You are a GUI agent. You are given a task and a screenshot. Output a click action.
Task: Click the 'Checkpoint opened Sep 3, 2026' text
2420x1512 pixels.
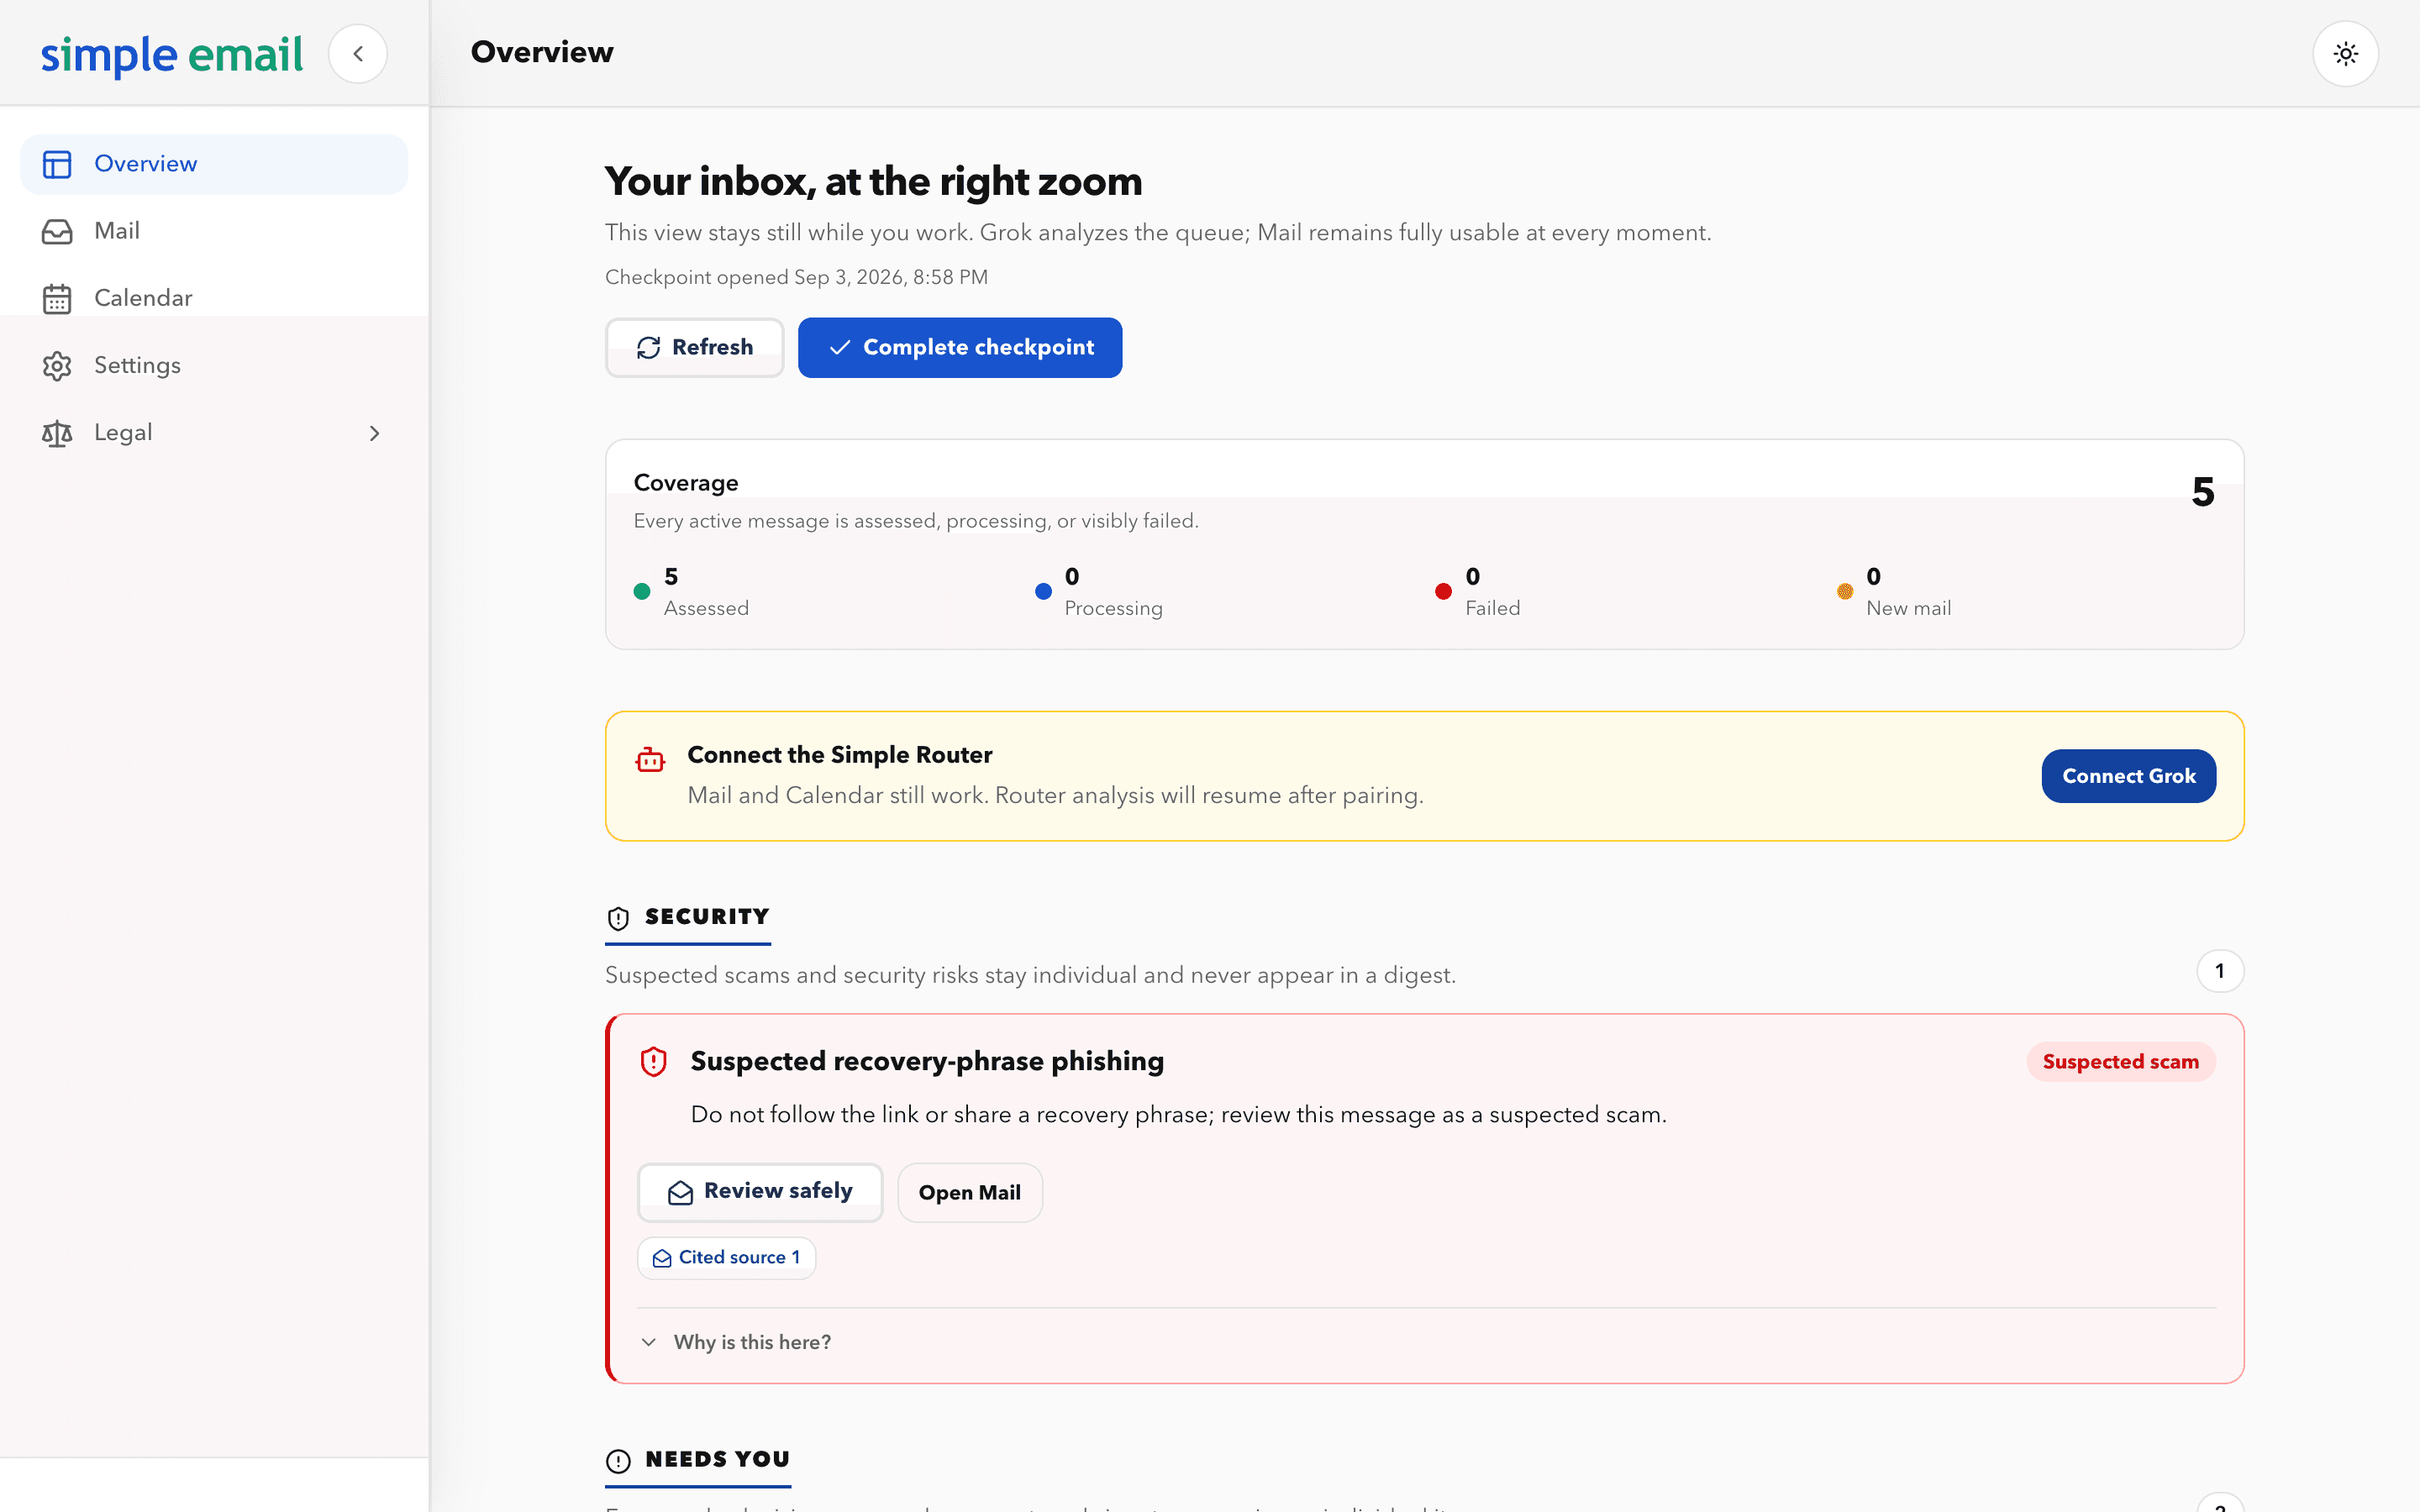797,277
